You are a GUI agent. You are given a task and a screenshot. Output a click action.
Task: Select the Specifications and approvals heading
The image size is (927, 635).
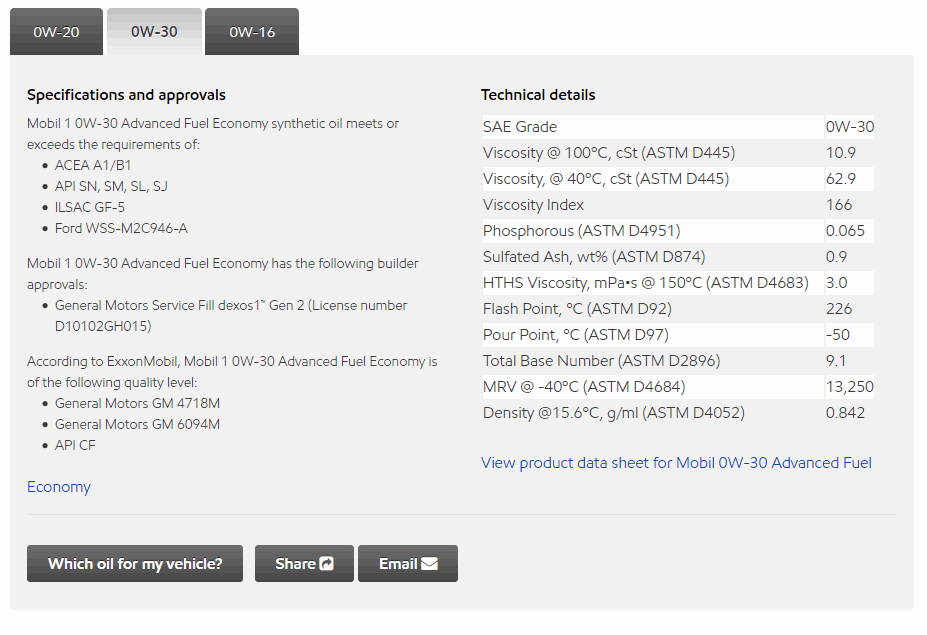coord(127,95)
